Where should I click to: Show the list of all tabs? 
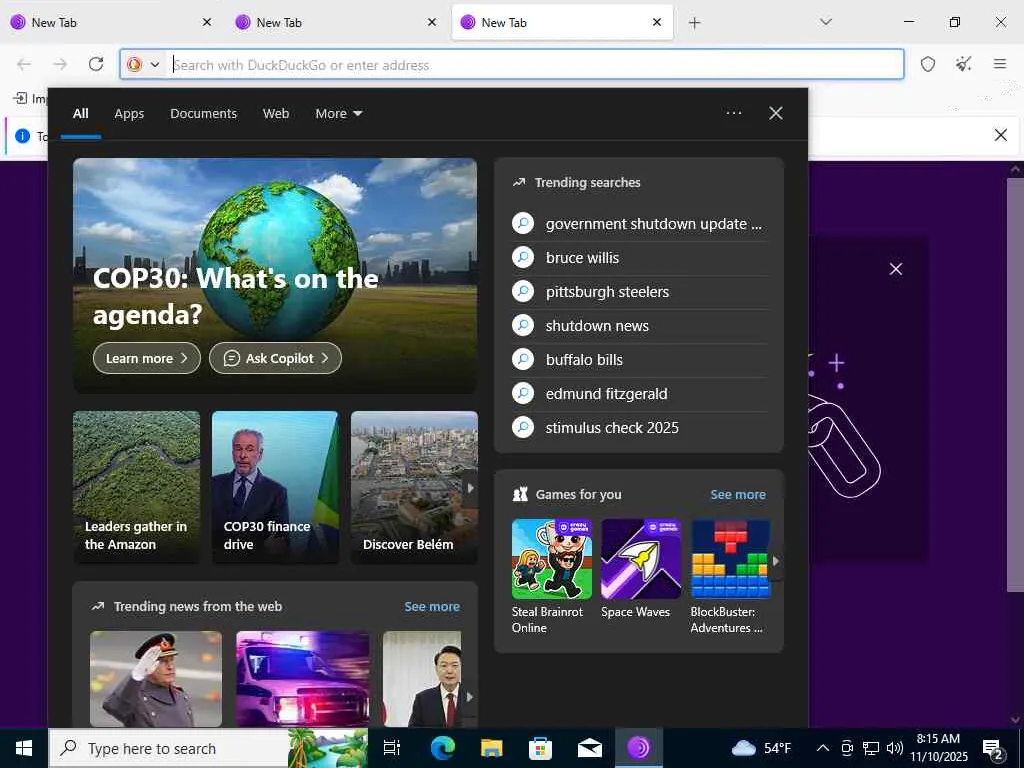825,22
